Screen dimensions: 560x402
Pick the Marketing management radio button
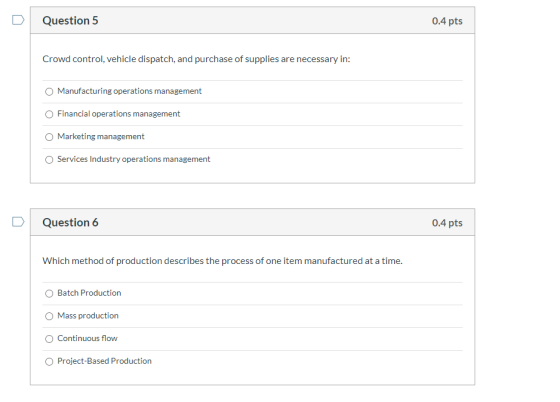tap(49, 137)
